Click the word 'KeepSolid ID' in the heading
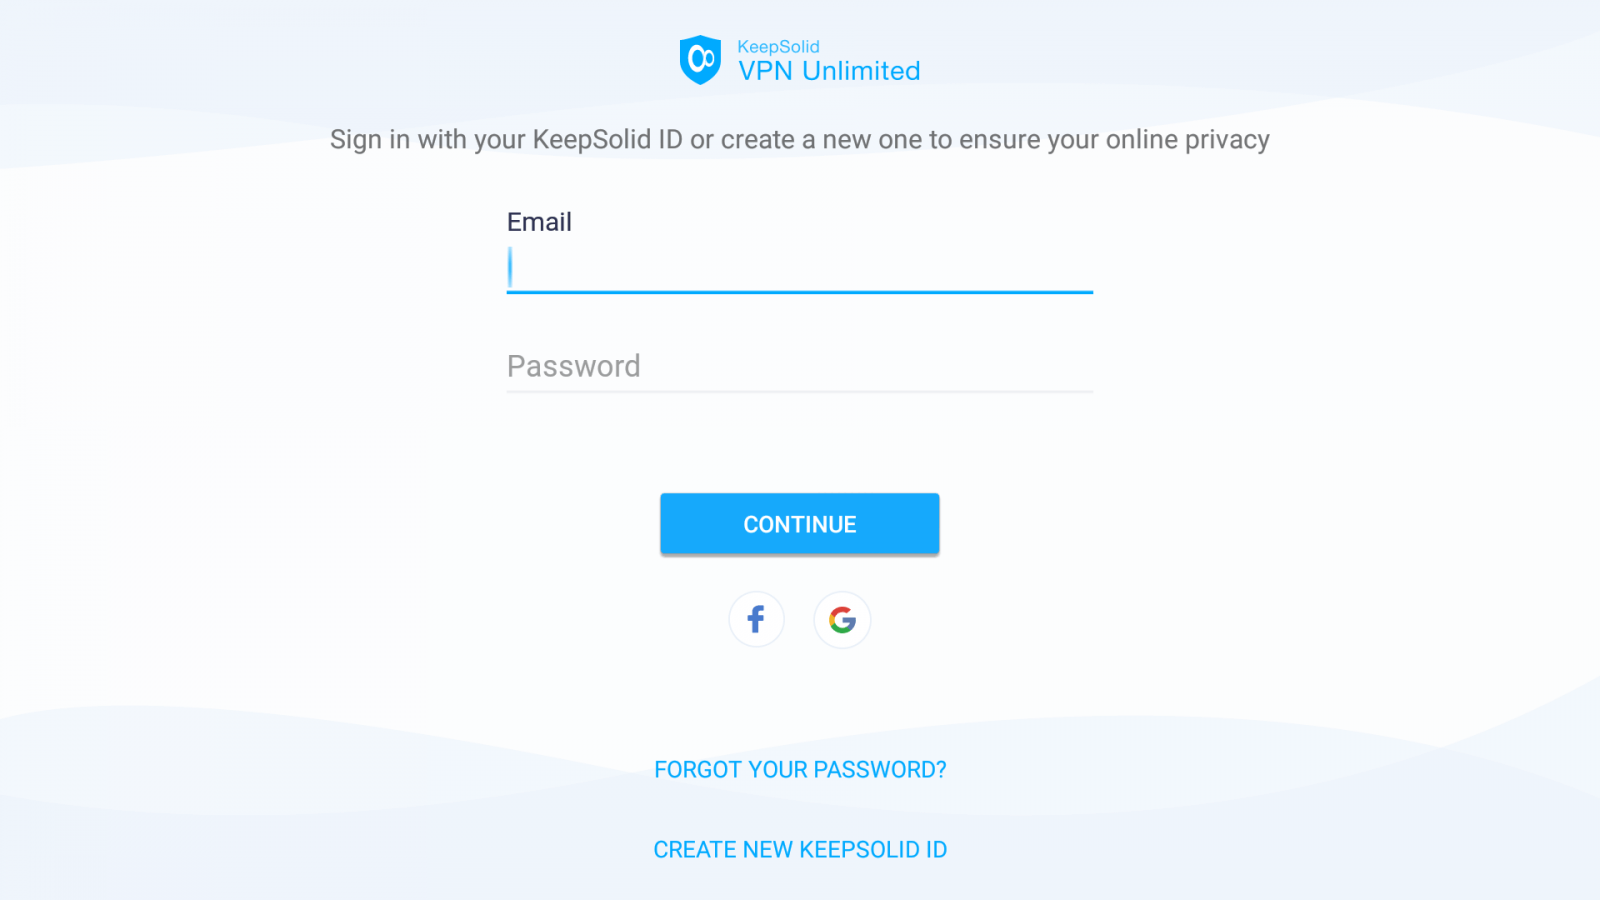 tap(607, 140)
